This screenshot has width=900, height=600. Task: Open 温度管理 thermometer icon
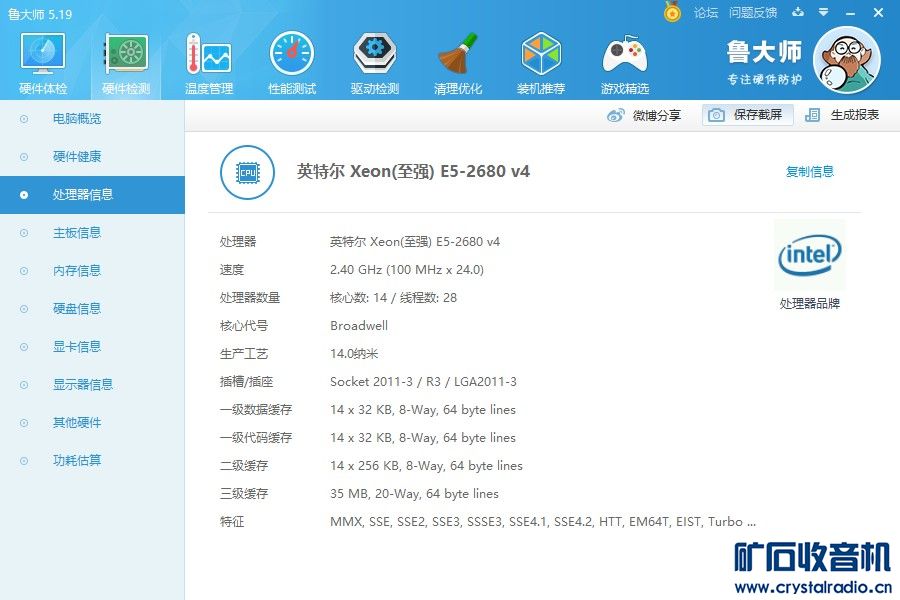click(209, 54)
